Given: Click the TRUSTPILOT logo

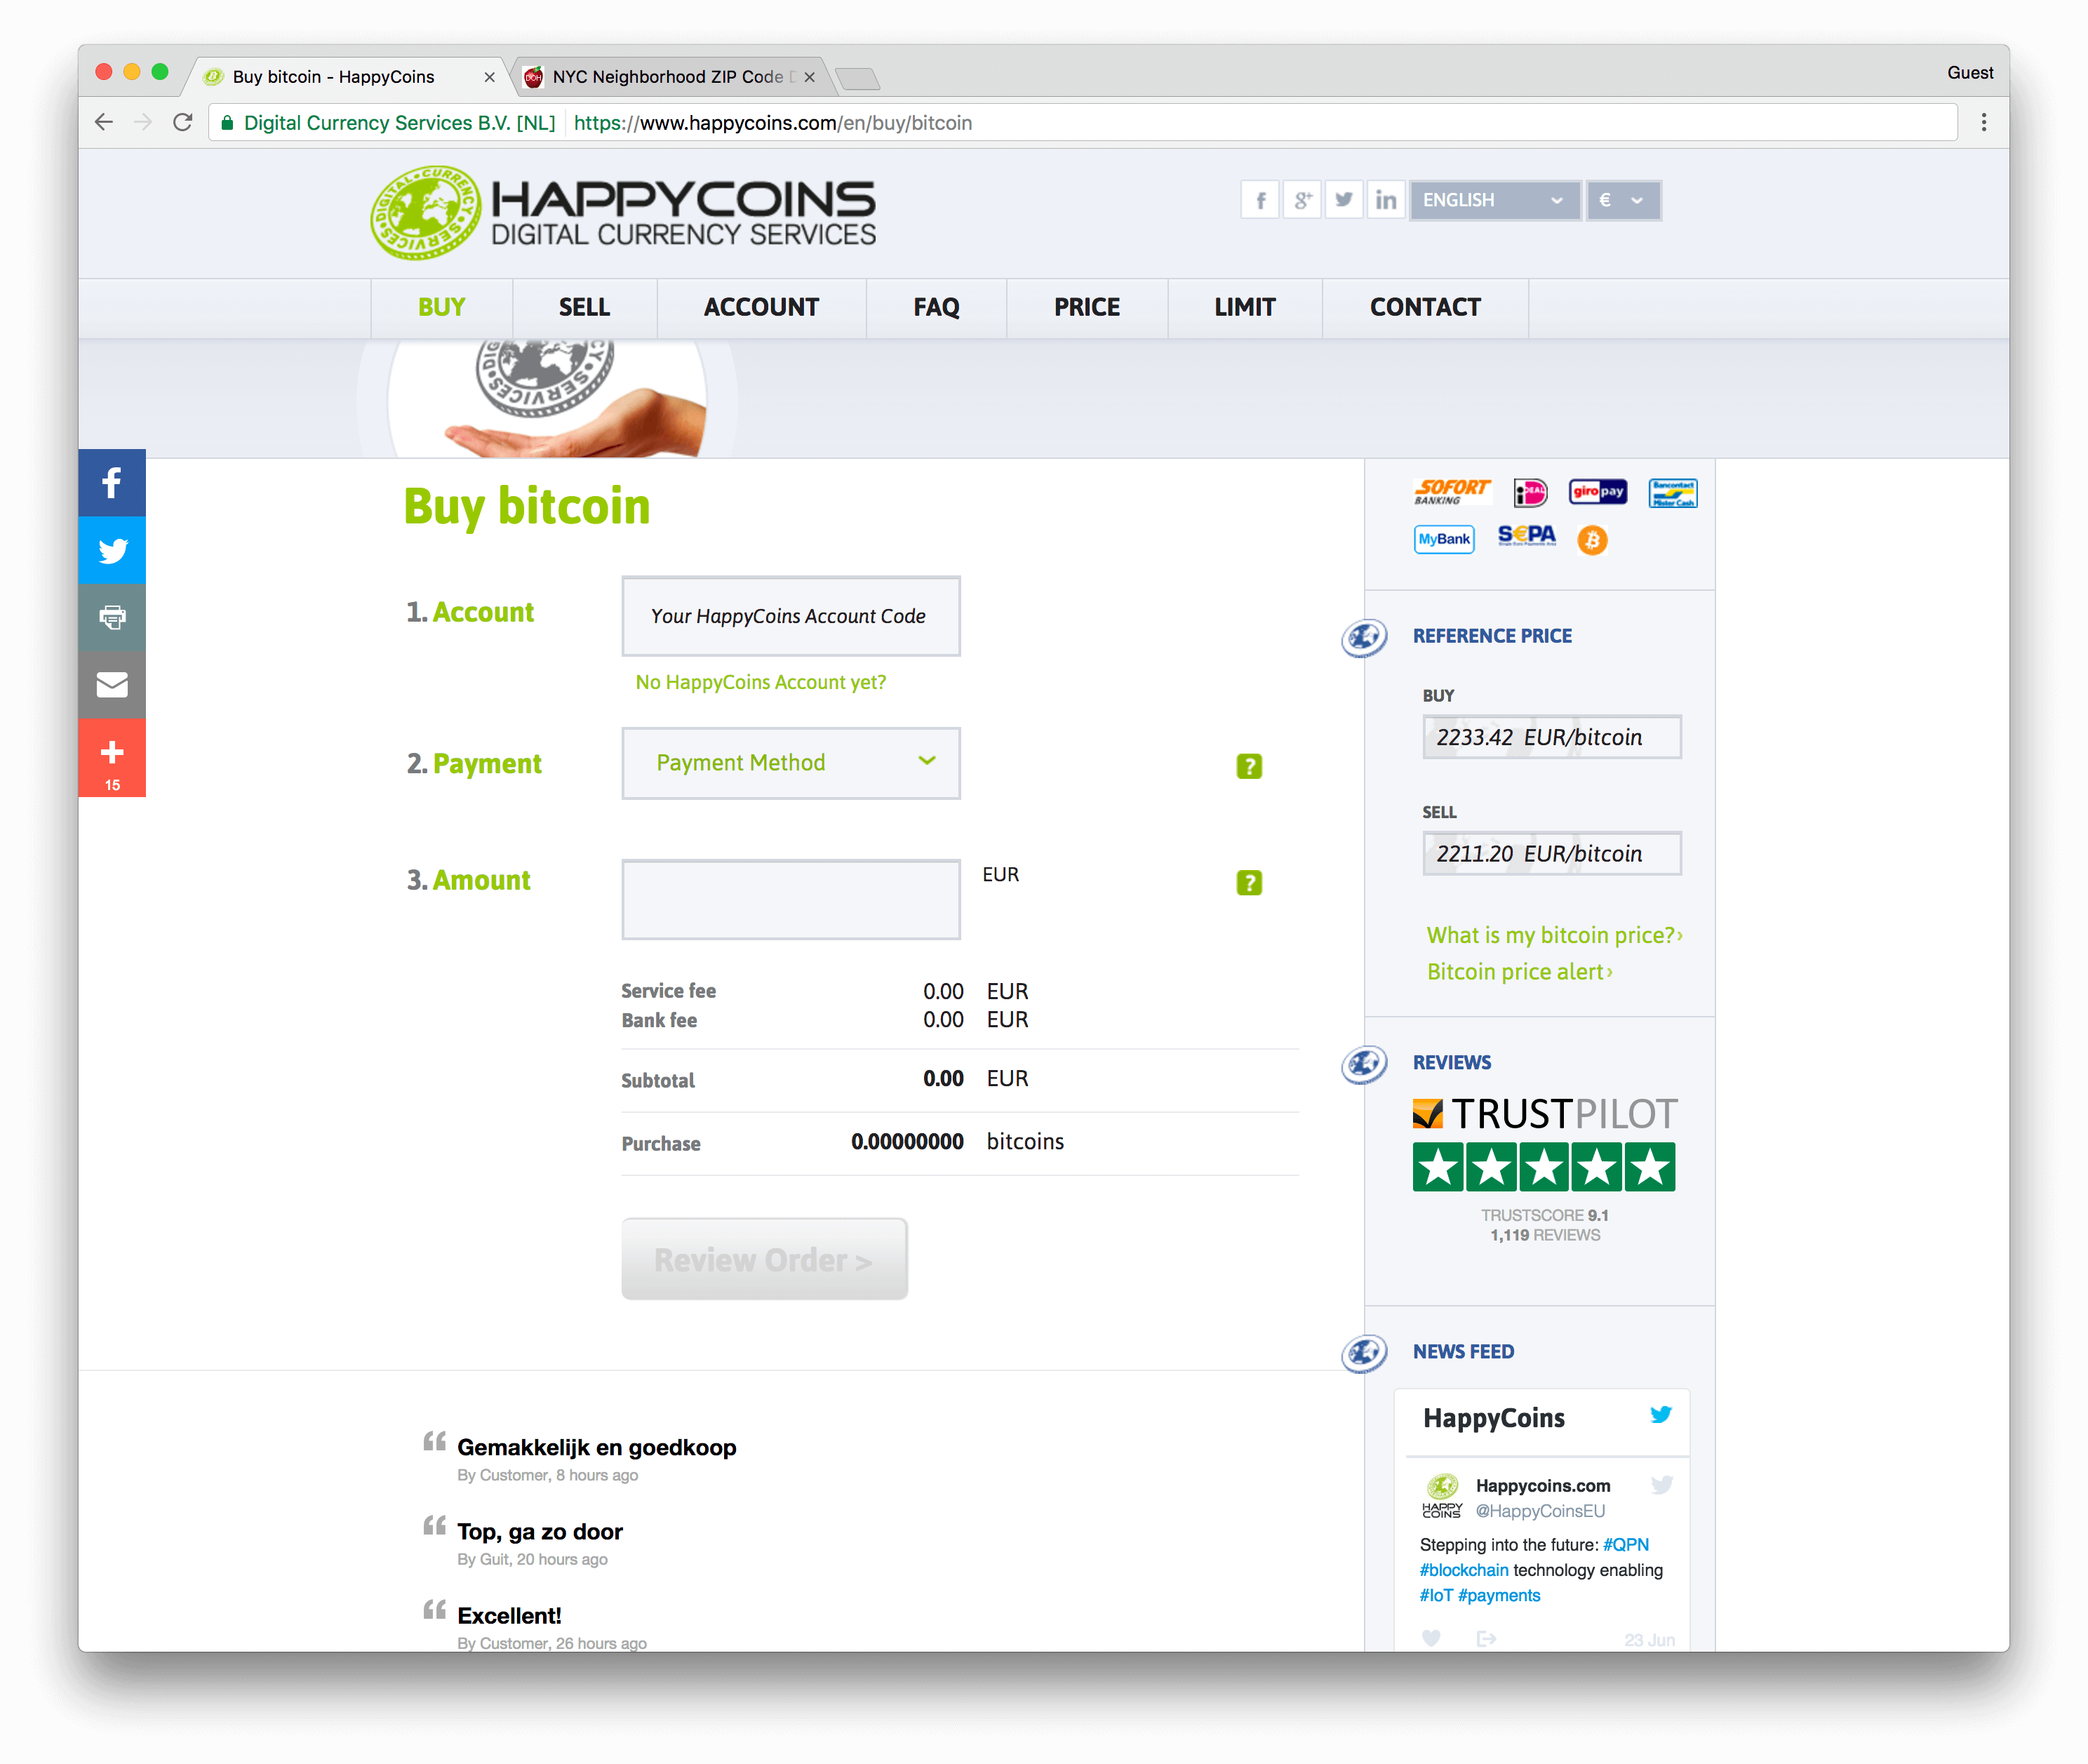Looking at the screenshot, I should click(1545, 1113).
